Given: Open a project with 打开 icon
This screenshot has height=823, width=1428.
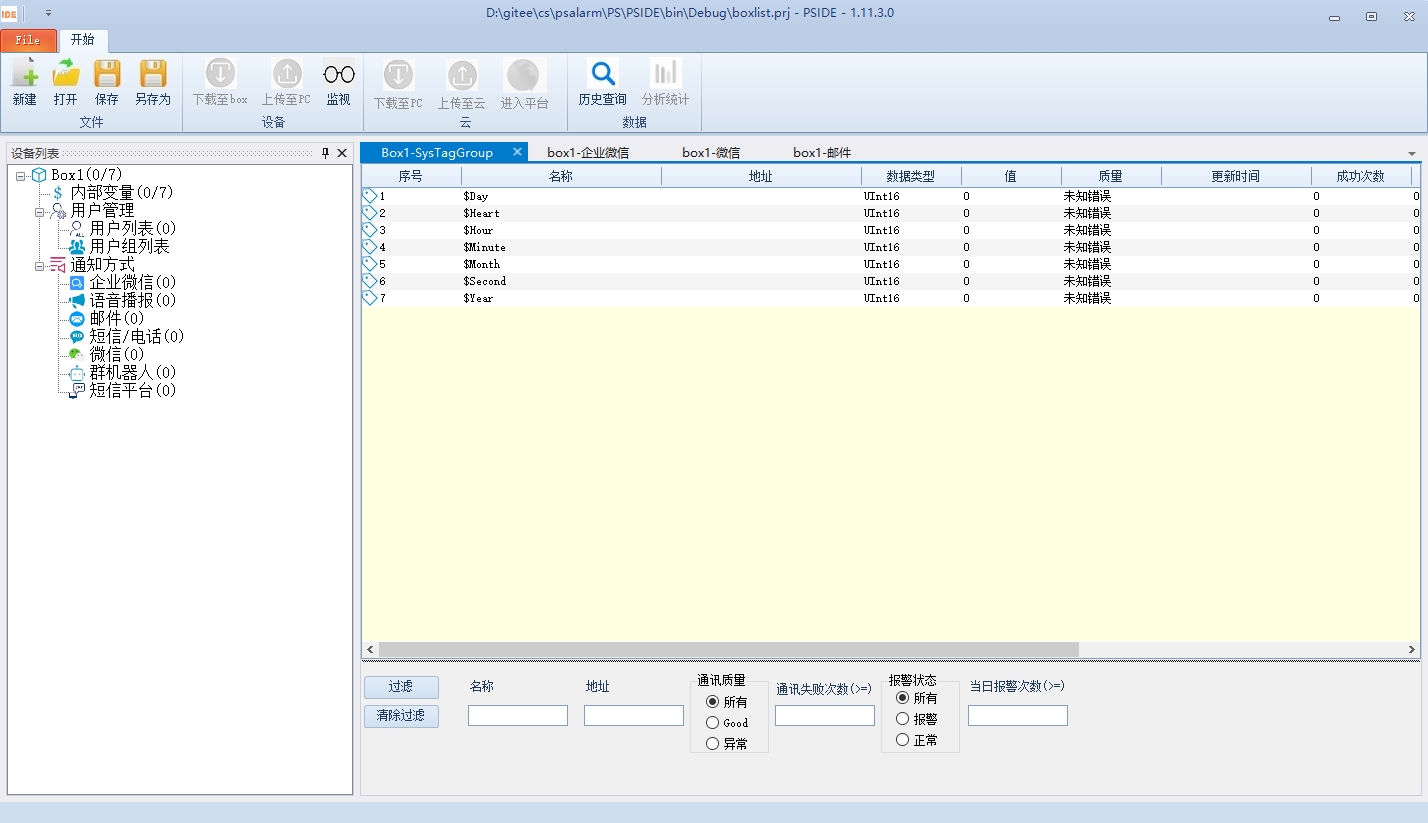Looking at the screenshot, I should point(66,73).
